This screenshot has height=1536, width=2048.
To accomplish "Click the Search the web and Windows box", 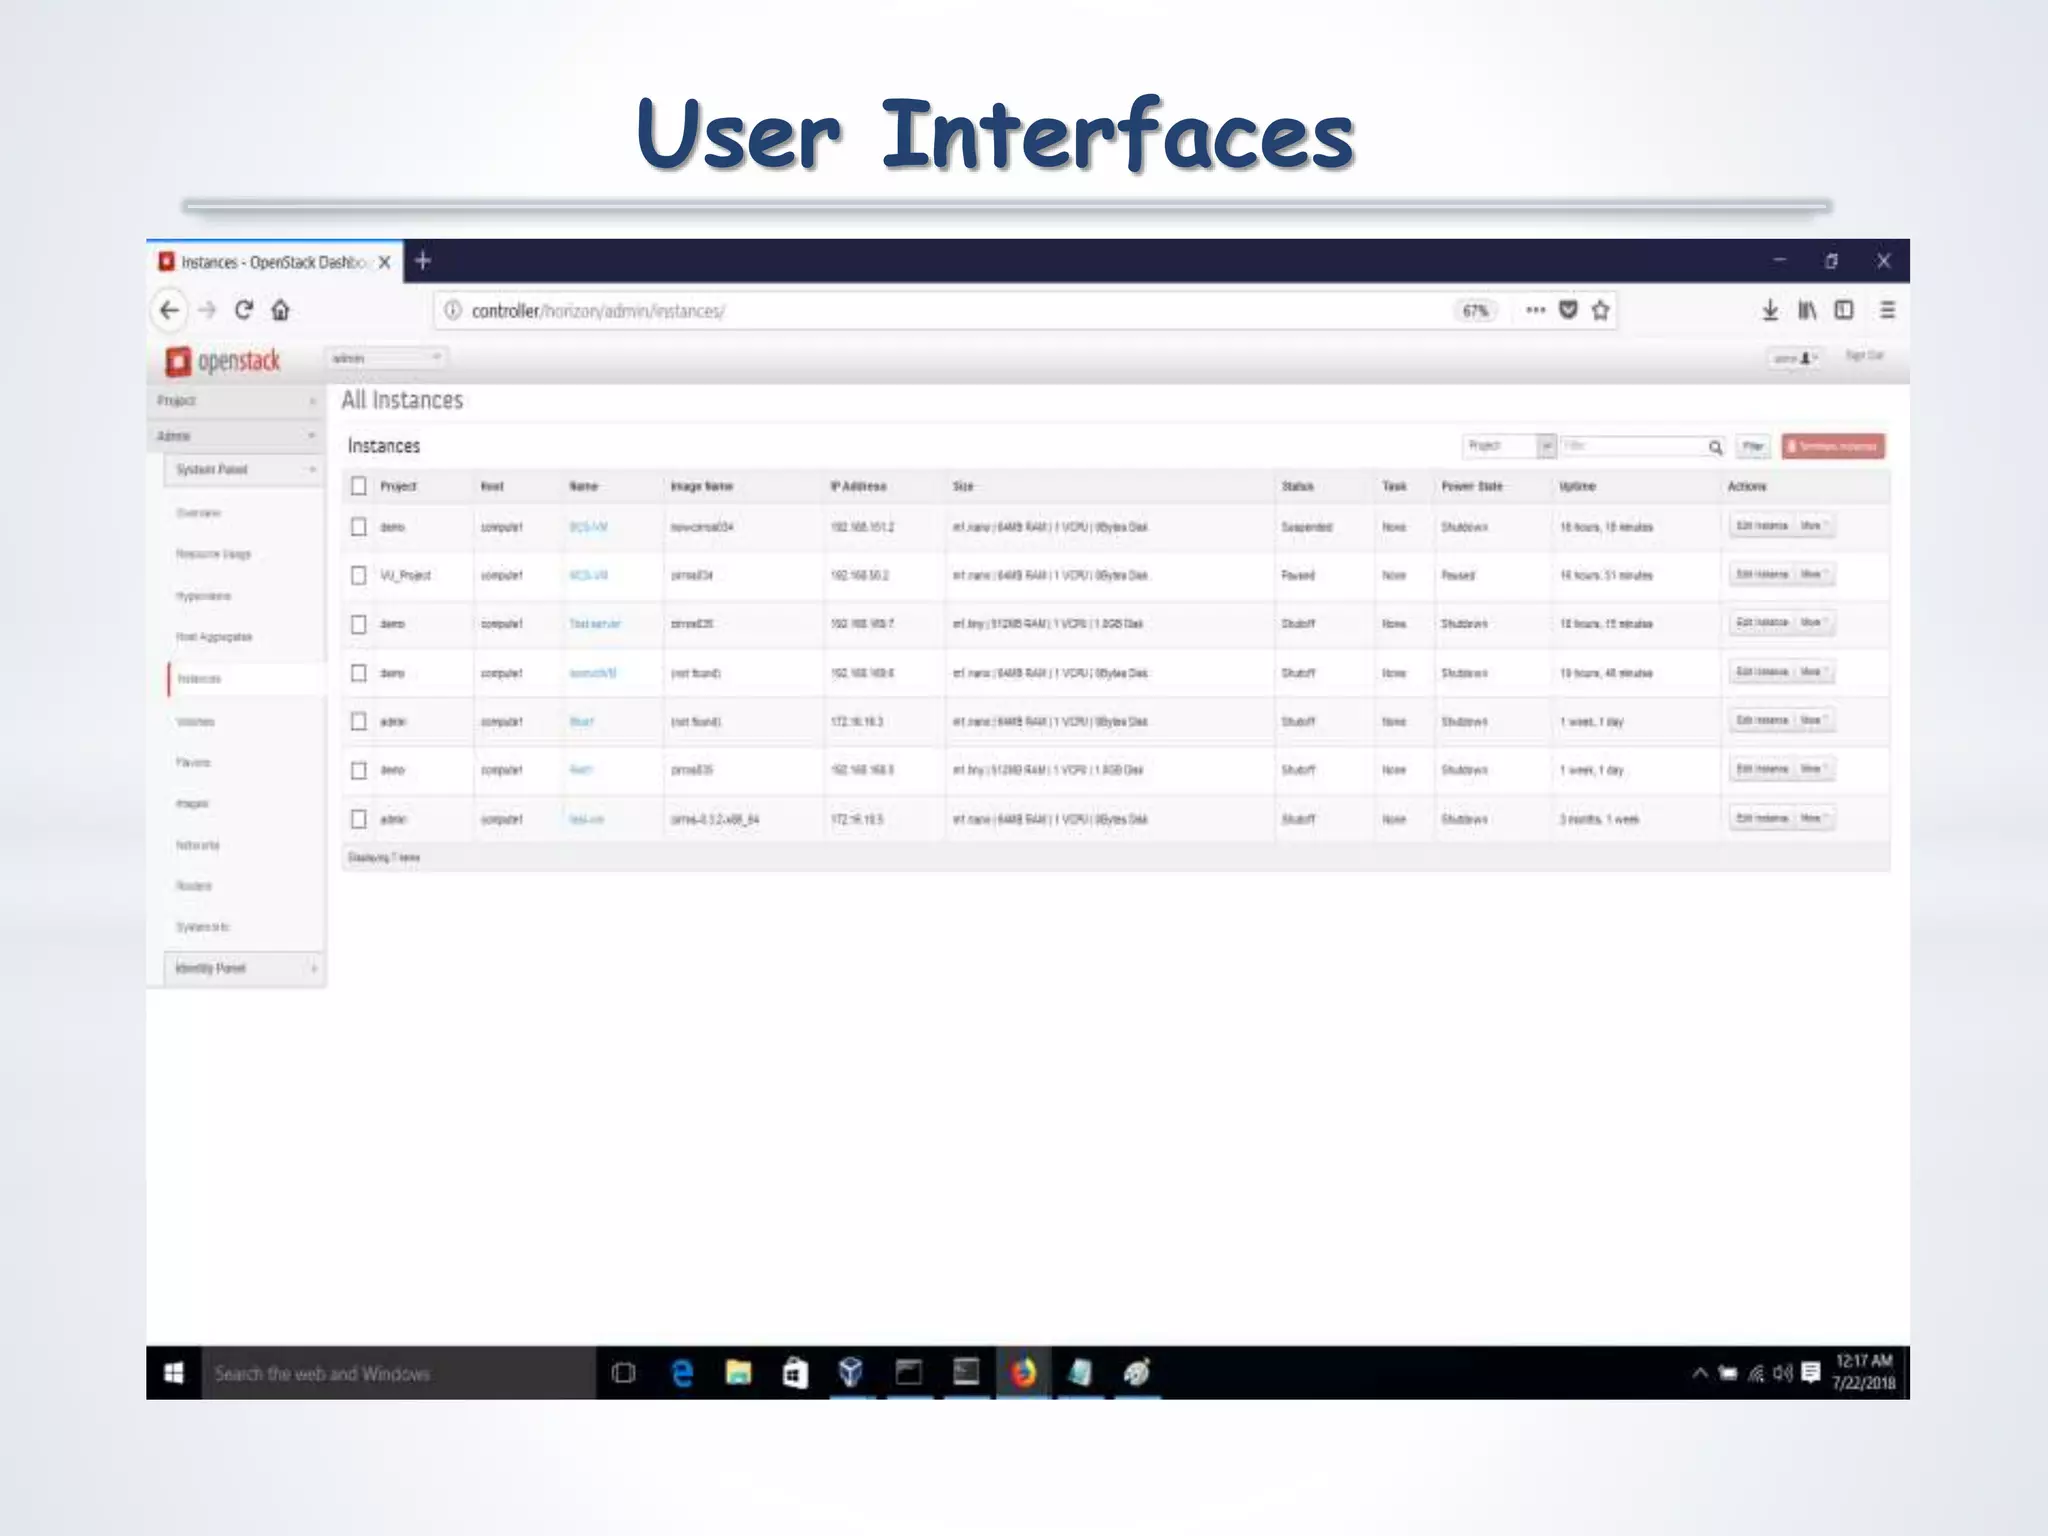I will click(398, 1373).
